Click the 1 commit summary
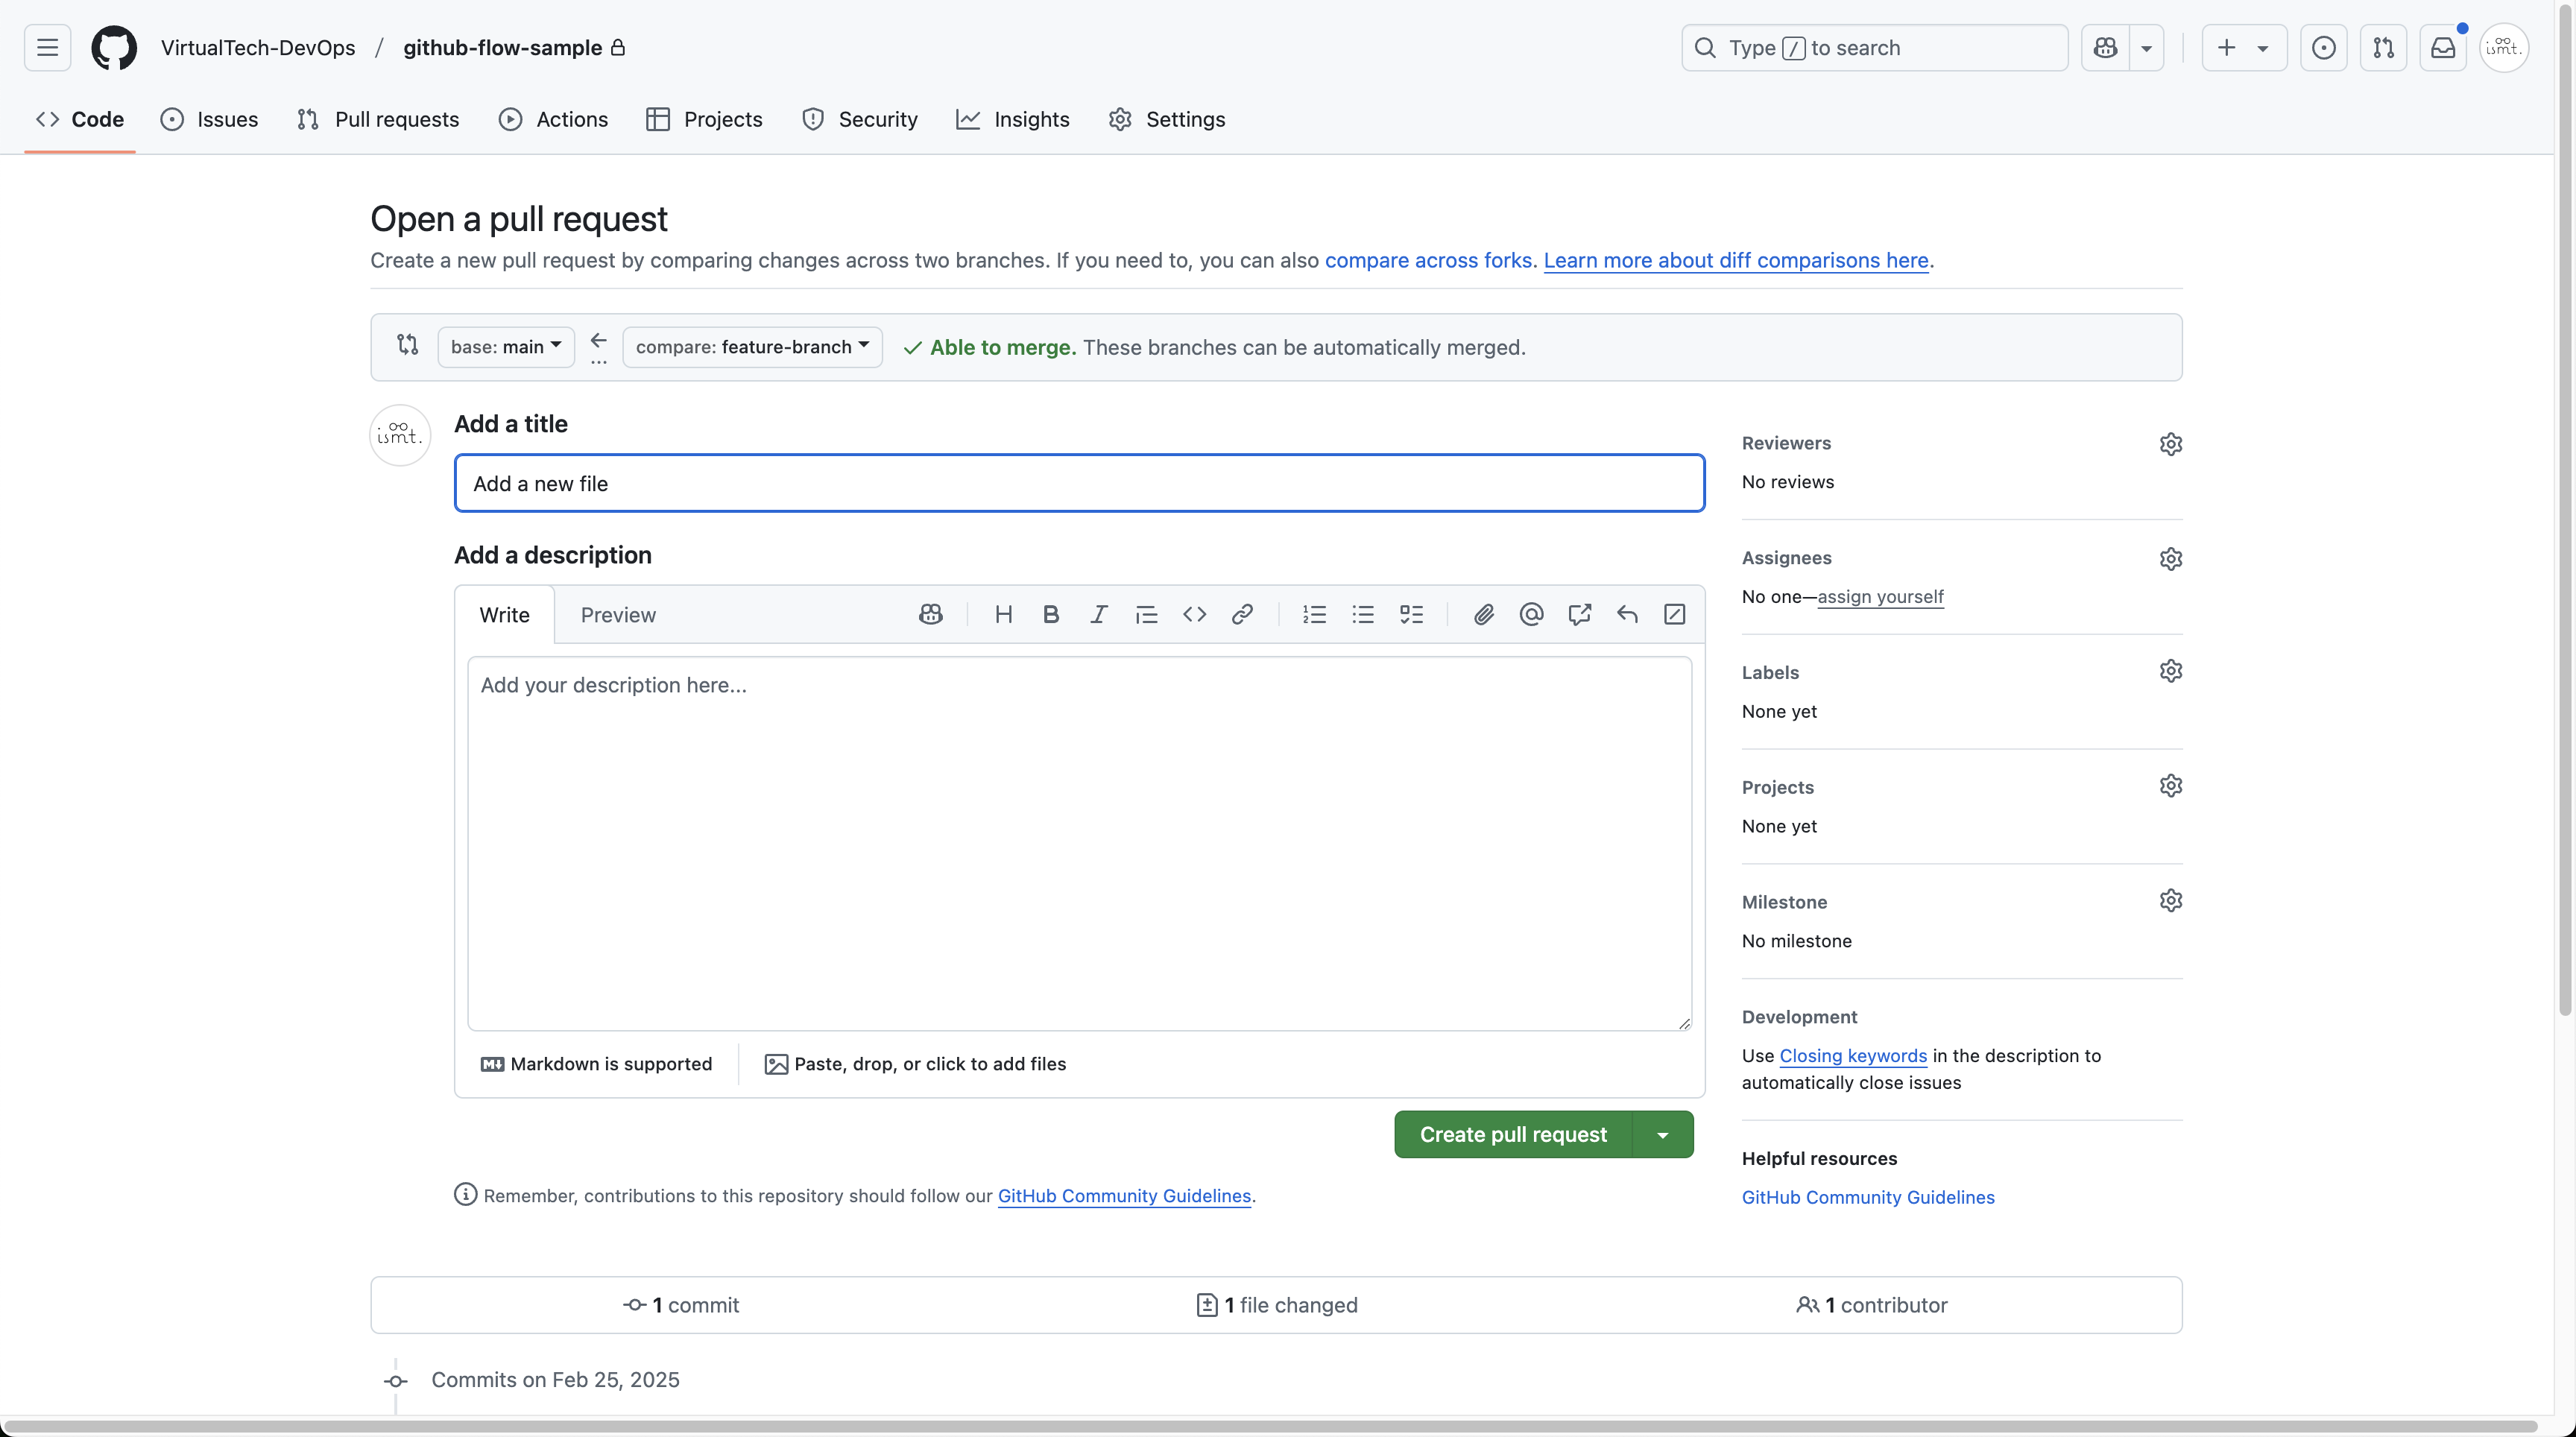This screenshot has height=1437, width=2576. point(681,1305)
